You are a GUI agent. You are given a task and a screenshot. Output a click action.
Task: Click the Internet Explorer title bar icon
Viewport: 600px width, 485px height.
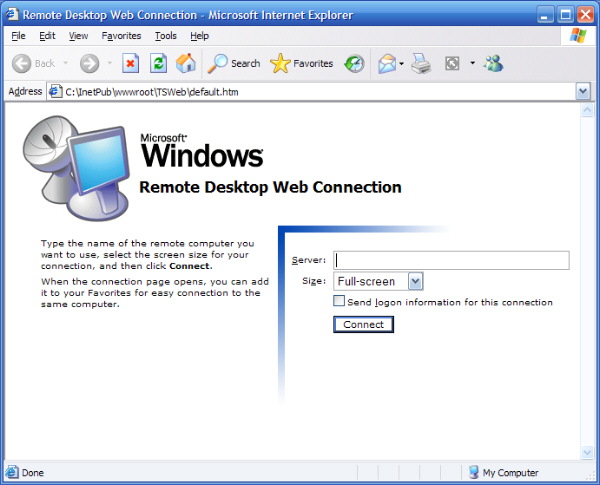[12, 14]
